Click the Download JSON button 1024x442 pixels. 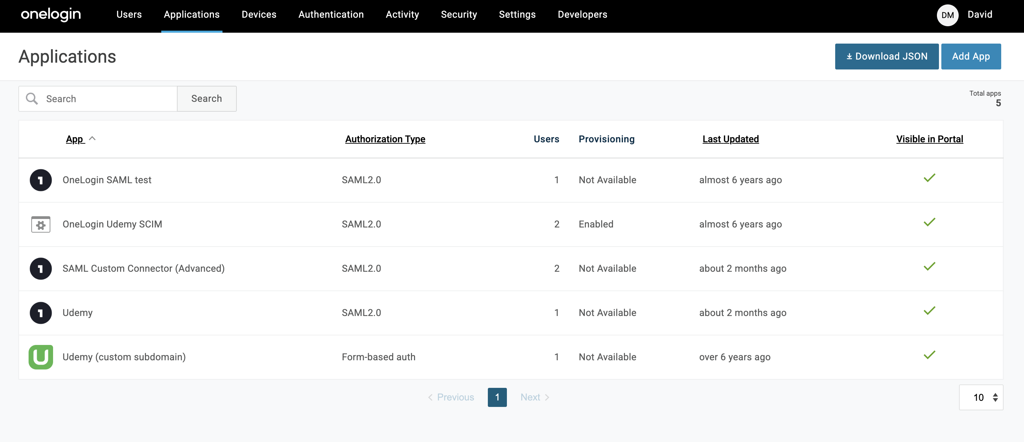(x=887, y=56)
